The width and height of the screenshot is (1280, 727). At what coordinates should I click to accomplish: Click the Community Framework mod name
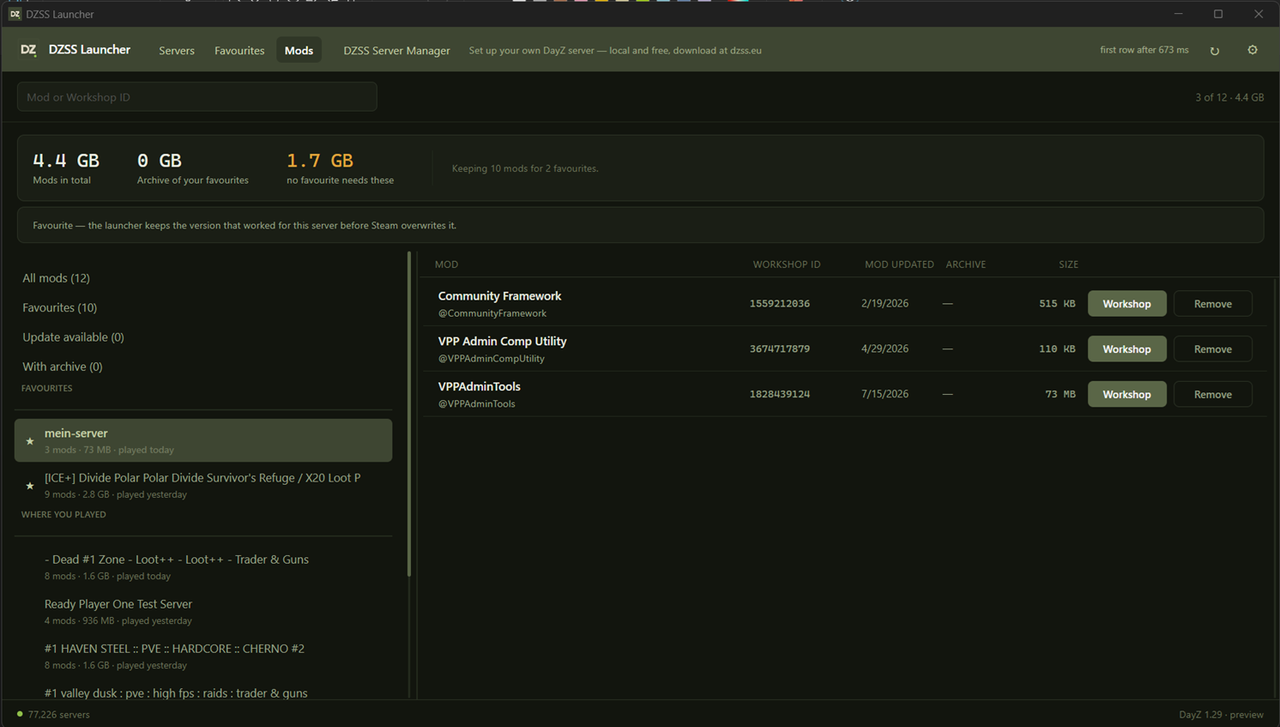point(500,296)
